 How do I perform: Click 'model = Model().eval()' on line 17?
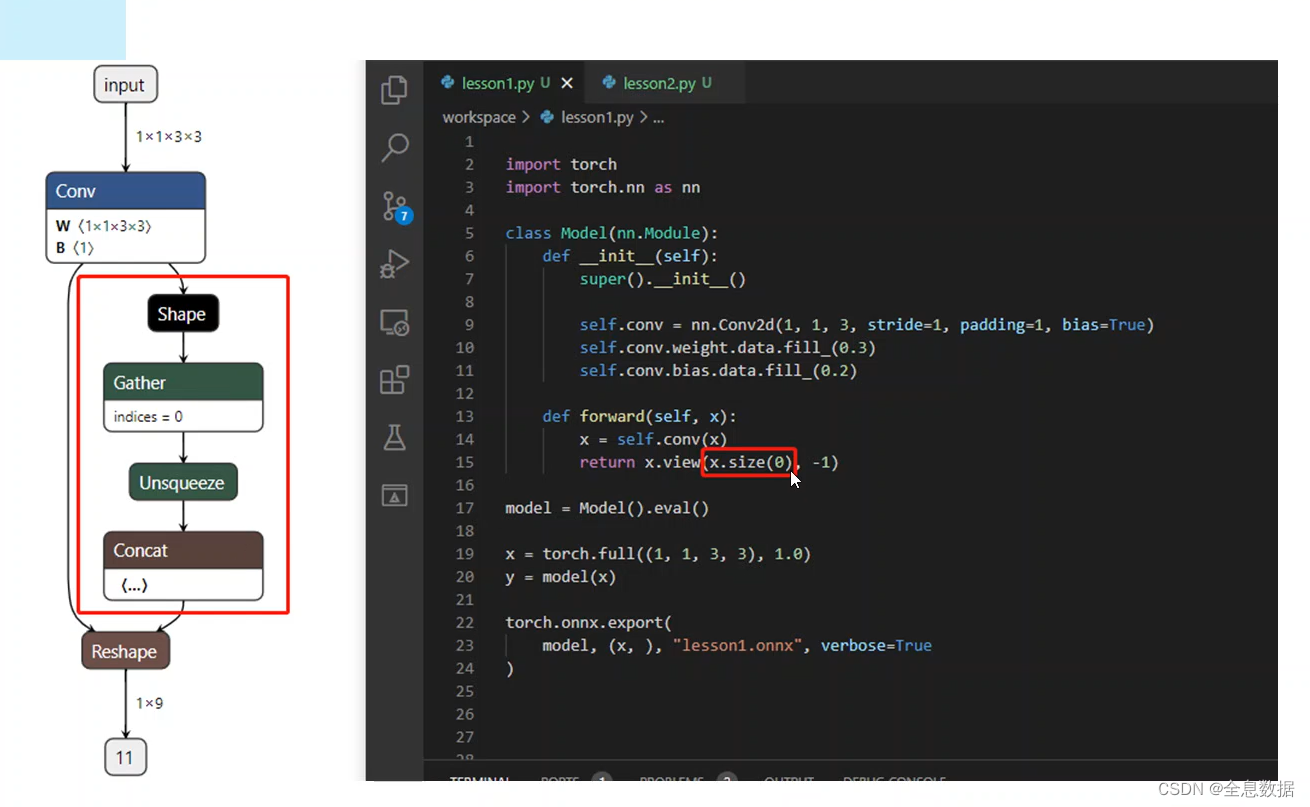click(607, 508)
